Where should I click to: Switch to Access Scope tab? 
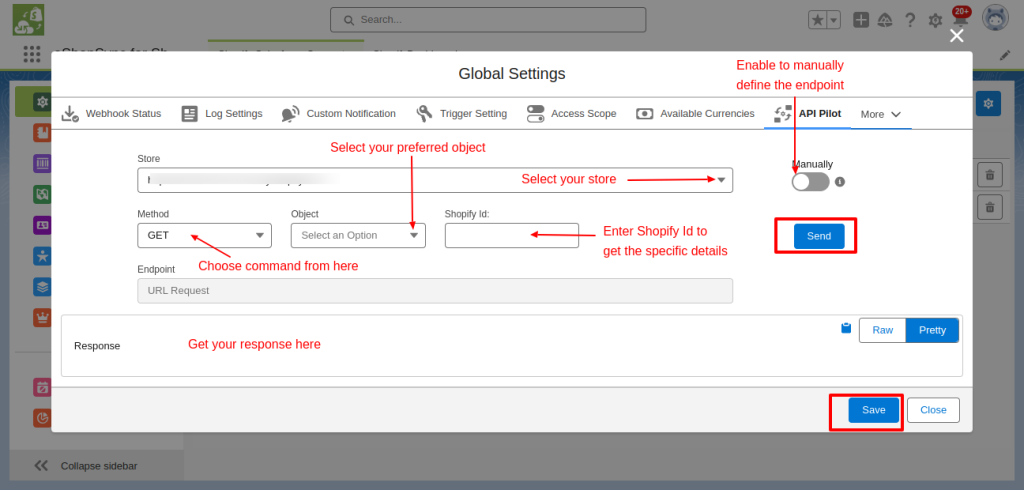pos(571,114)
